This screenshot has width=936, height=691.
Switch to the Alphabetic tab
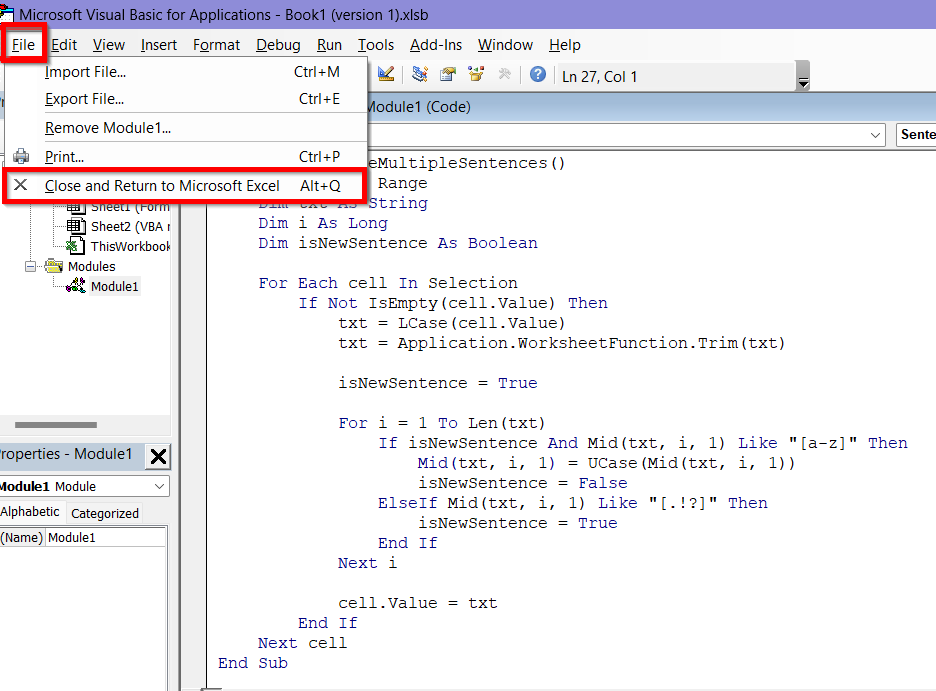[30, 512]
